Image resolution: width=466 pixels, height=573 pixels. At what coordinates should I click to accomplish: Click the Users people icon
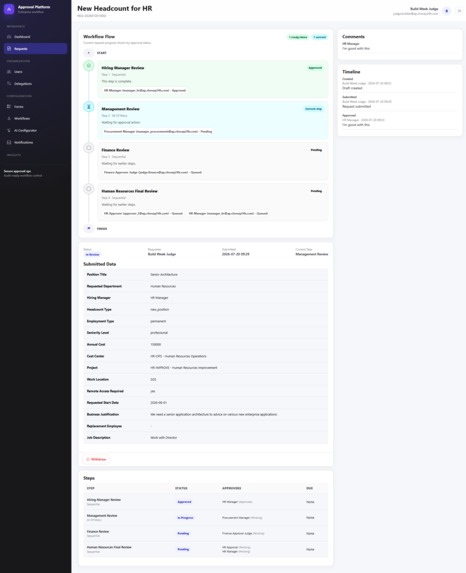(x=9, y=72)
